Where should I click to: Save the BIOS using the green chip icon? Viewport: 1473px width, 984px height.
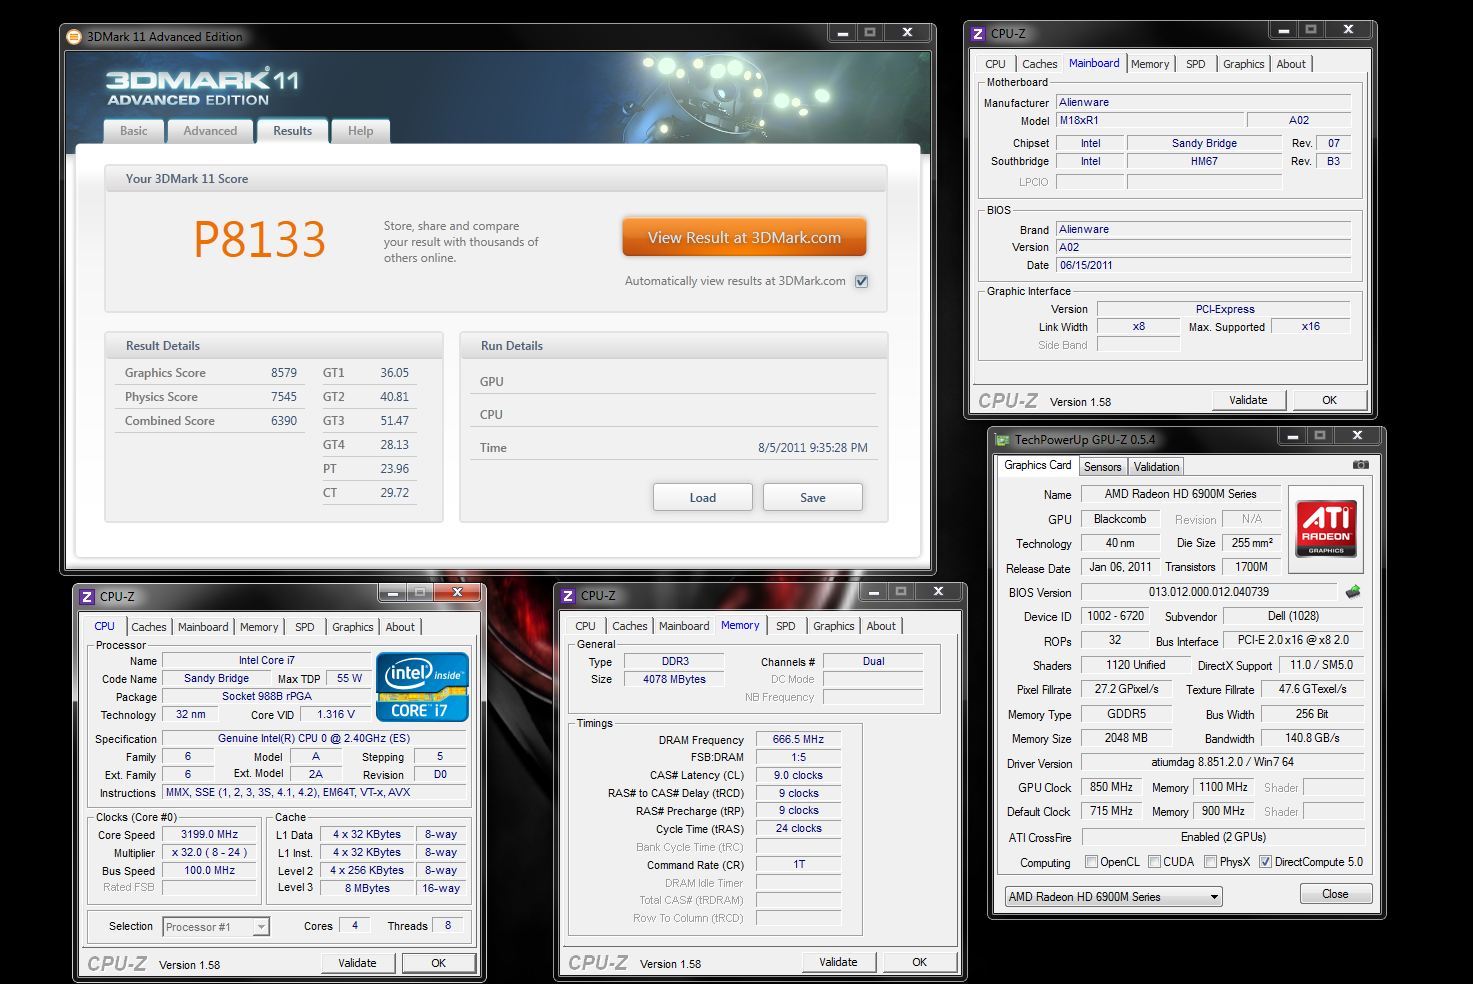pos(1353,592)
